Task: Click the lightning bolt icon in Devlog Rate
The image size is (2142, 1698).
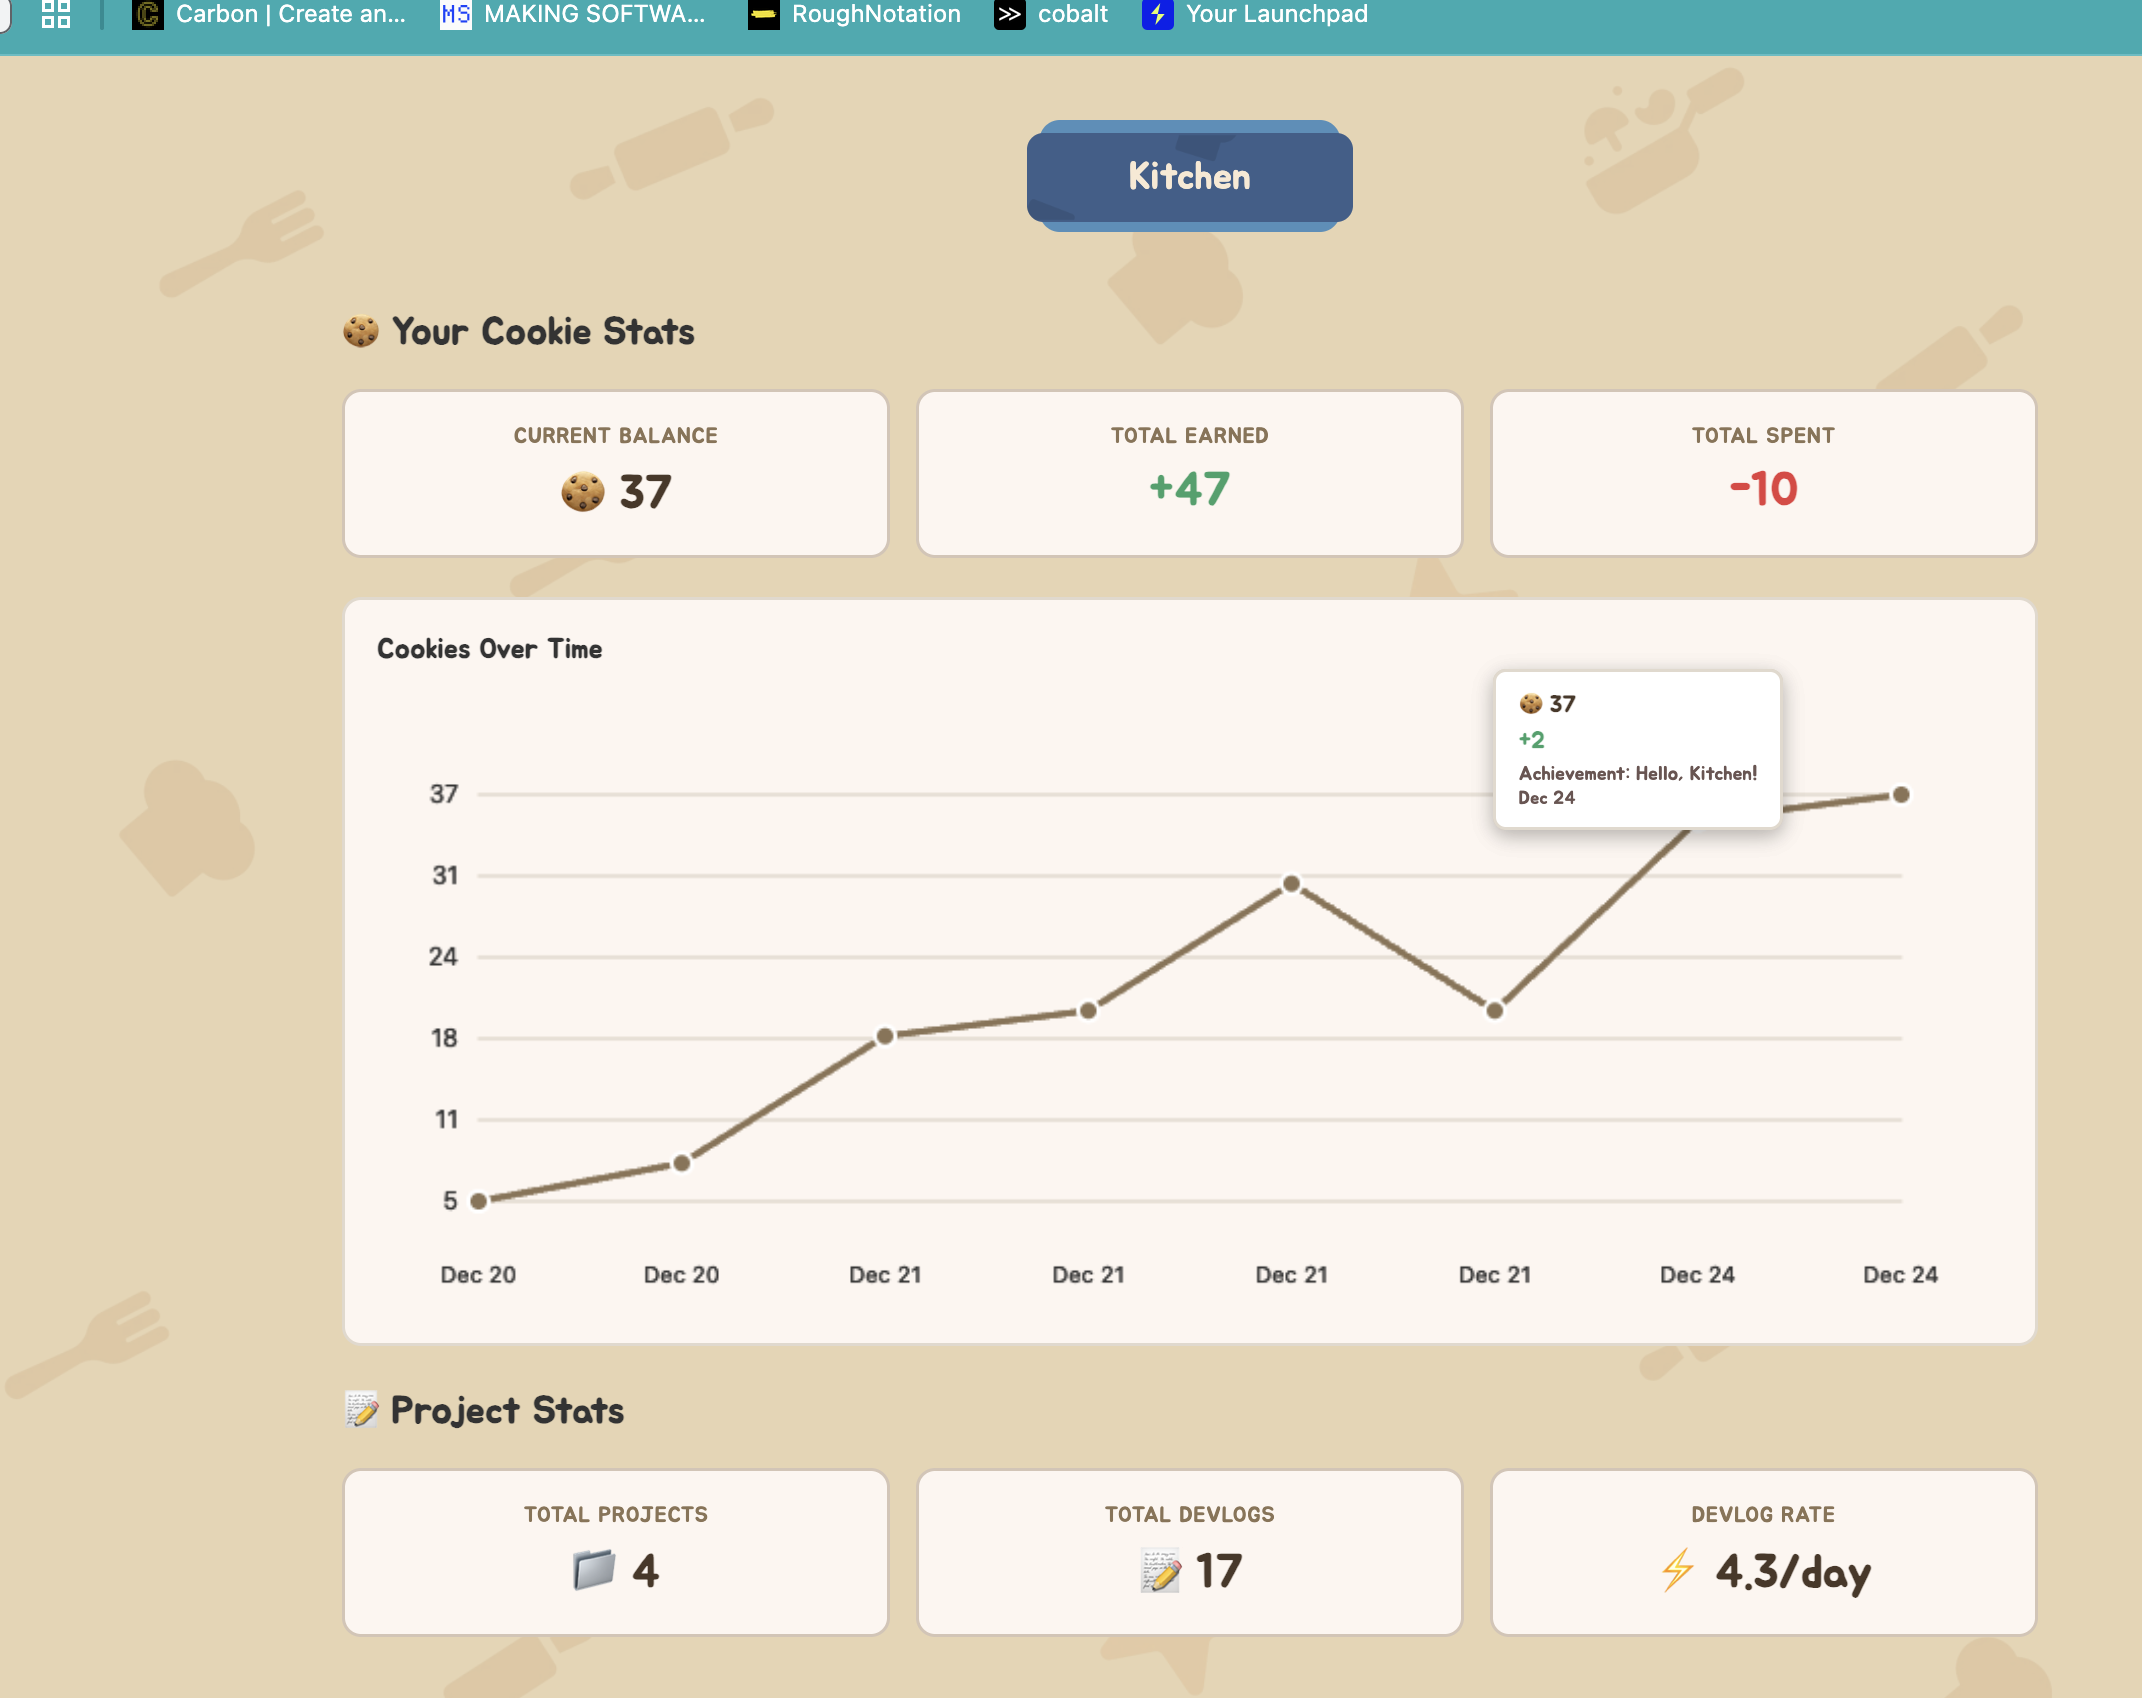Action: tap(1678, 1570)
